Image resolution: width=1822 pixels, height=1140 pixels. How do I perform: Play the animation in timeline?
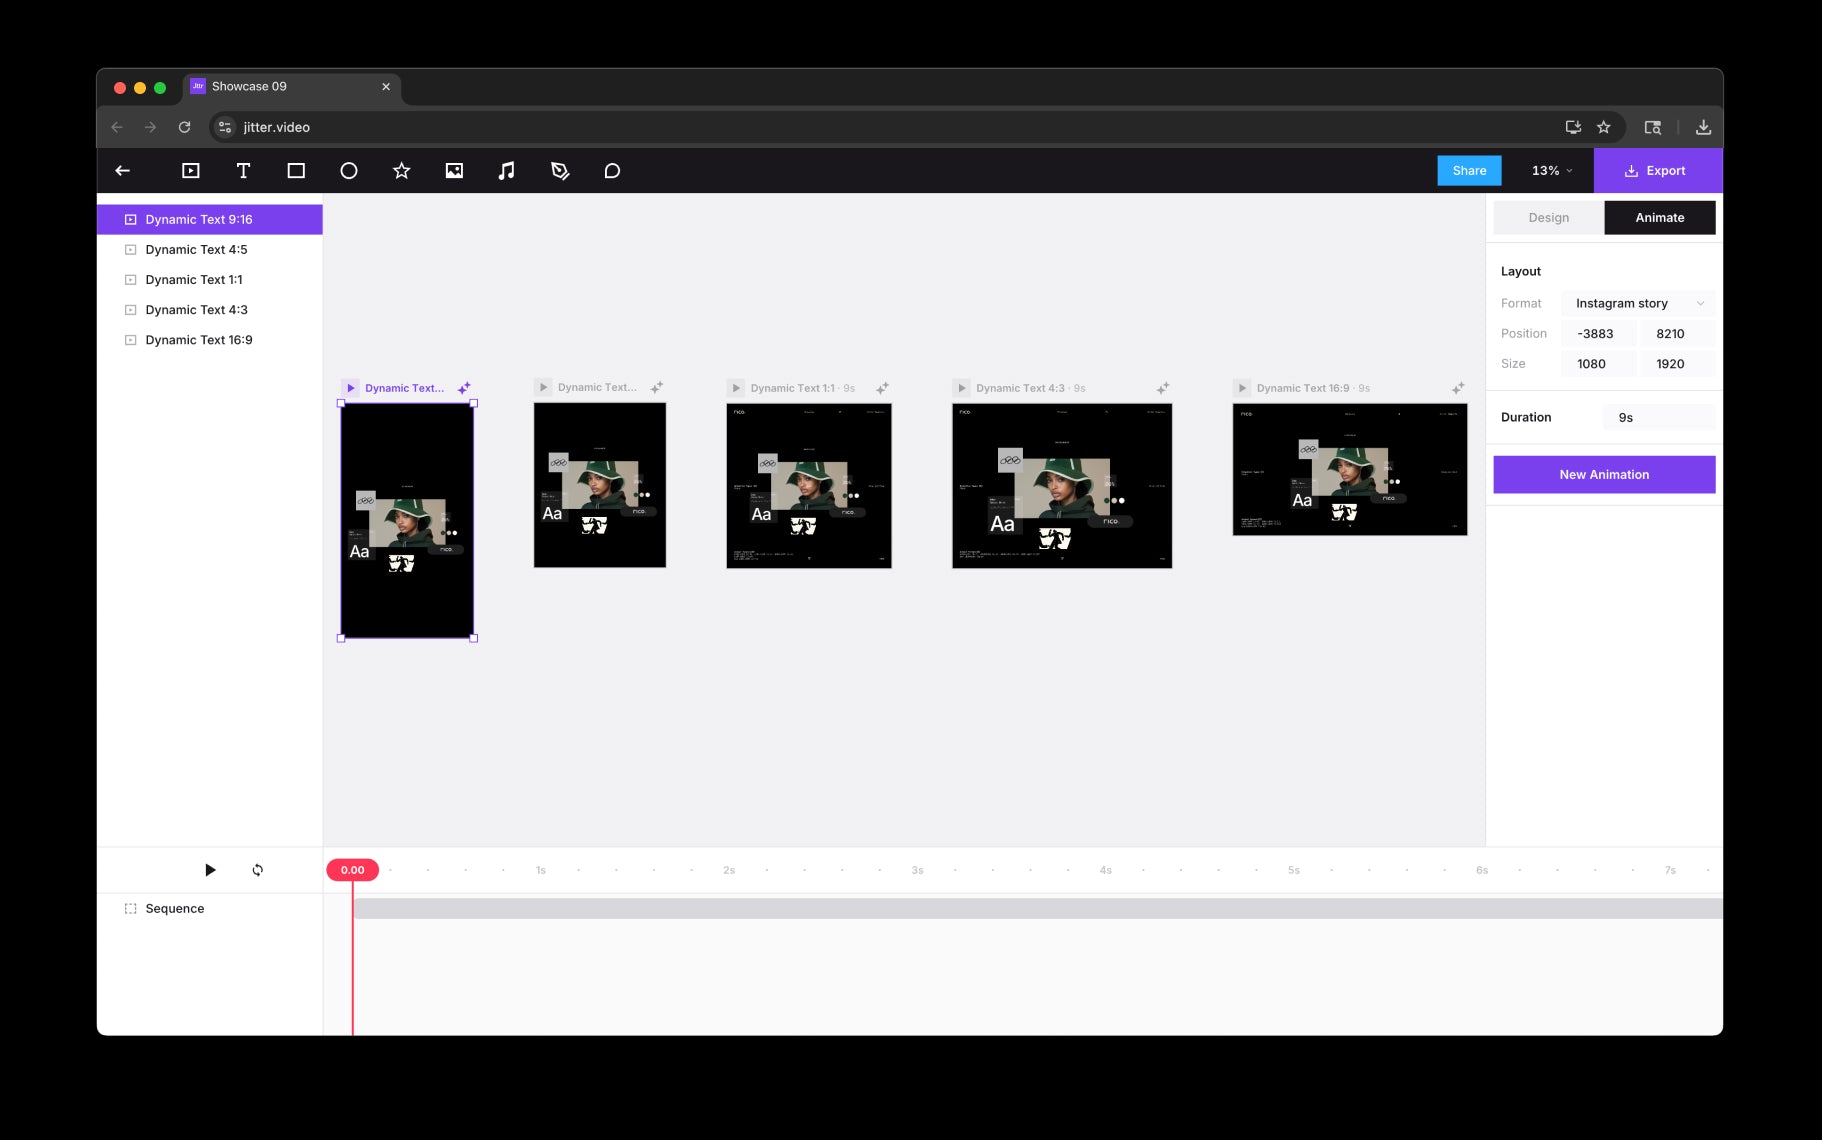point(210,870)
